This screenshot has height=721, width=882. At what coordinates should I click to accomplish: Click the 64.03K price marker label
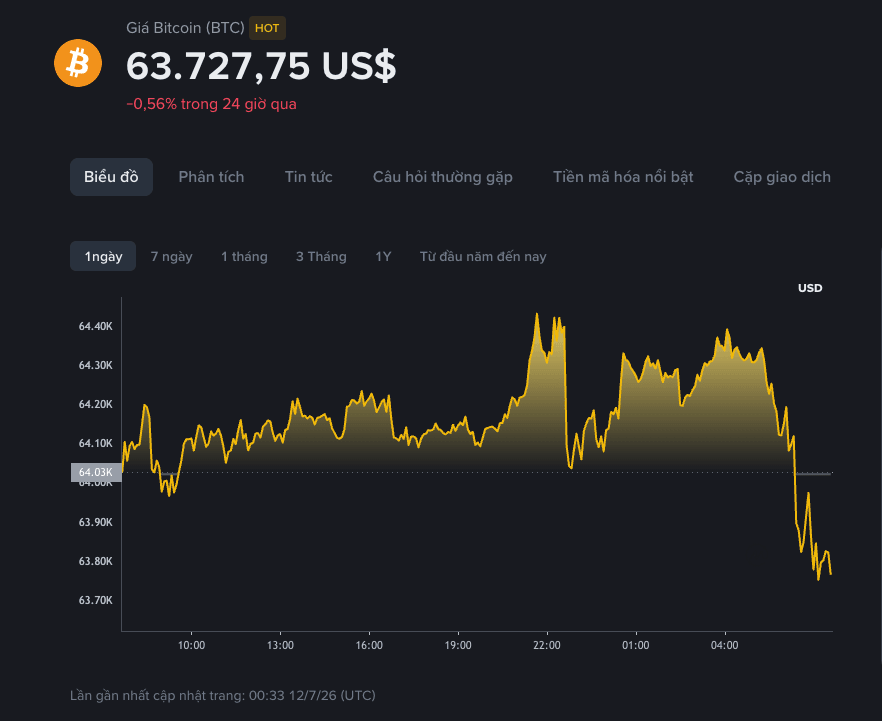point(96,472)
